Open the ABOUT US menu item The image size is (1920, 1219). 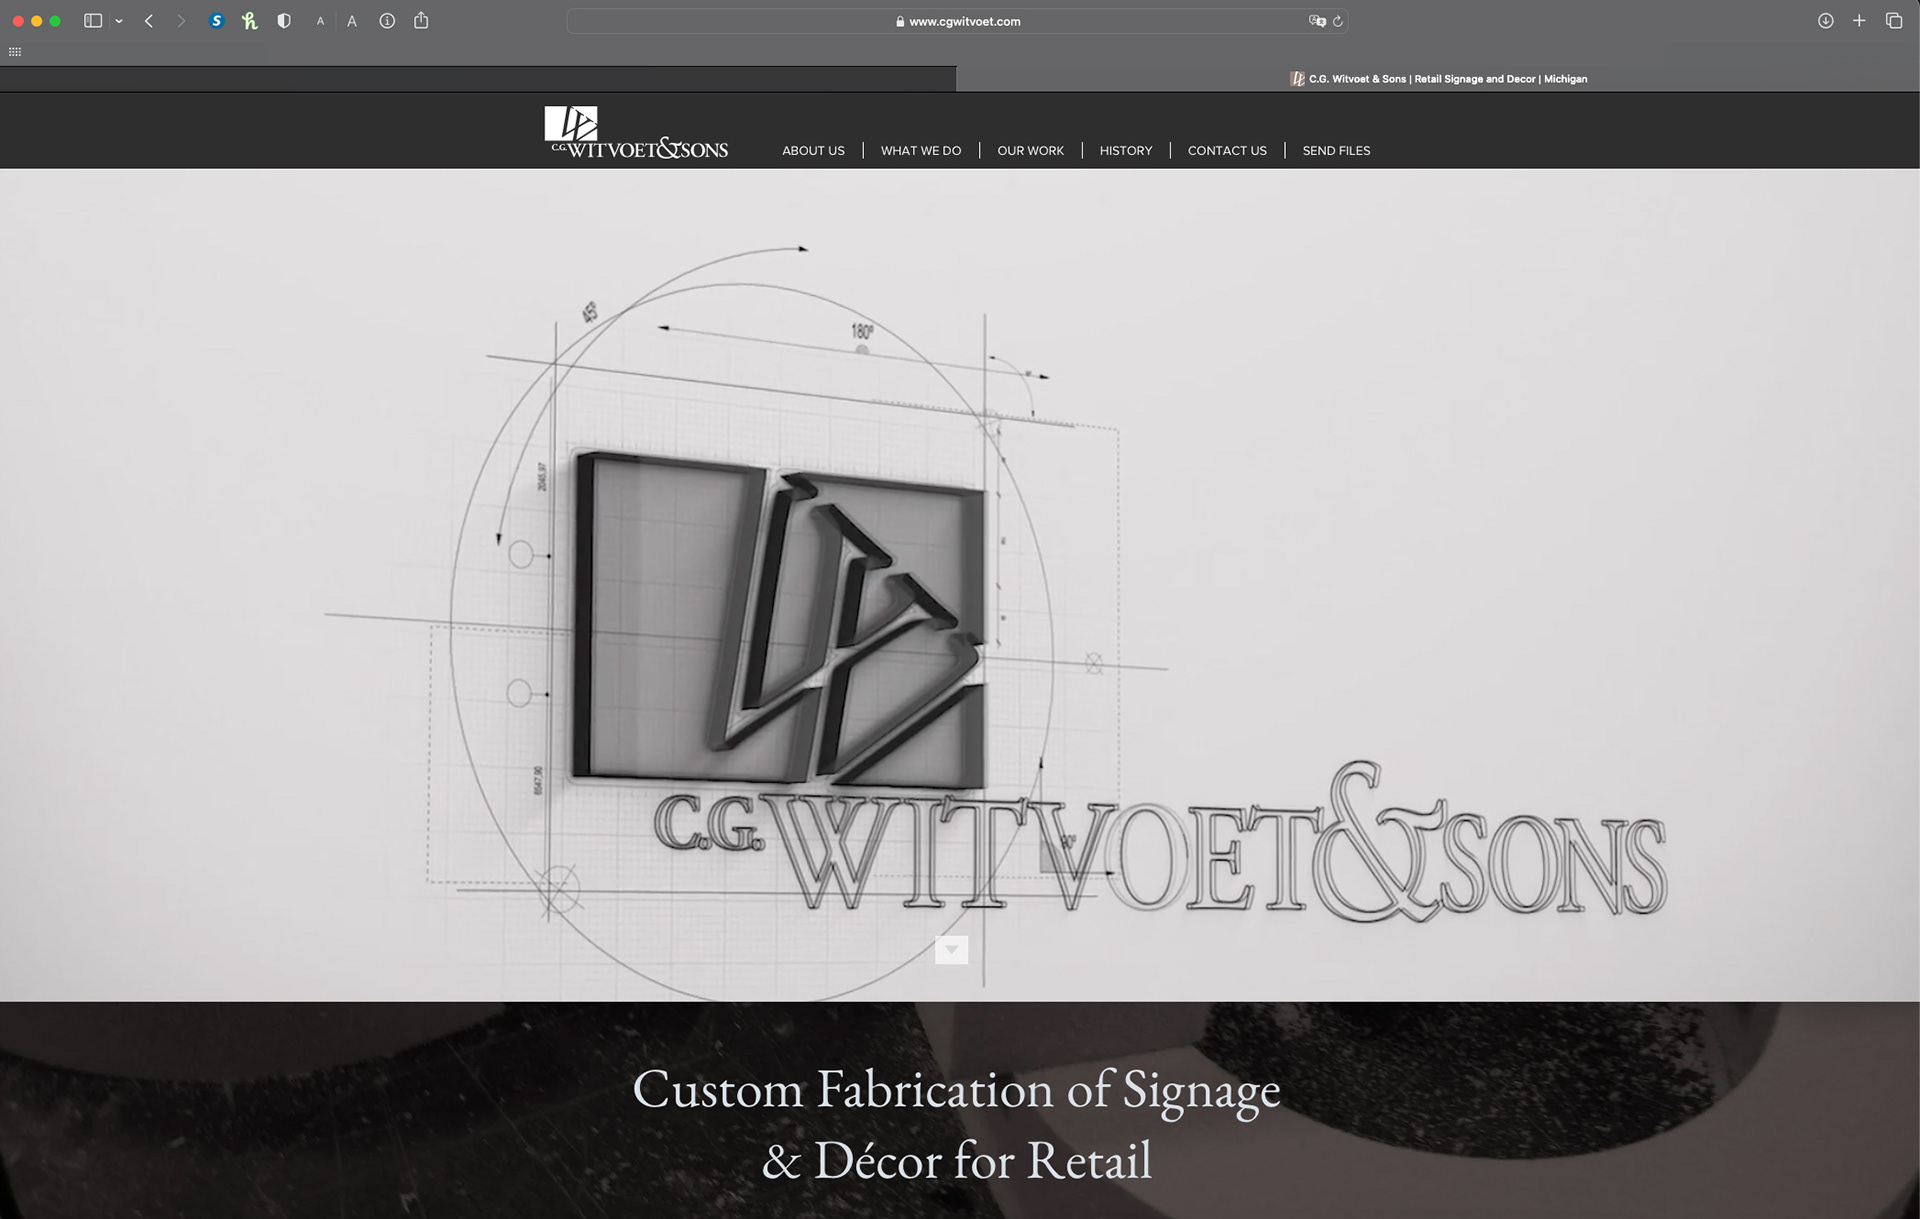pos(813,151)
